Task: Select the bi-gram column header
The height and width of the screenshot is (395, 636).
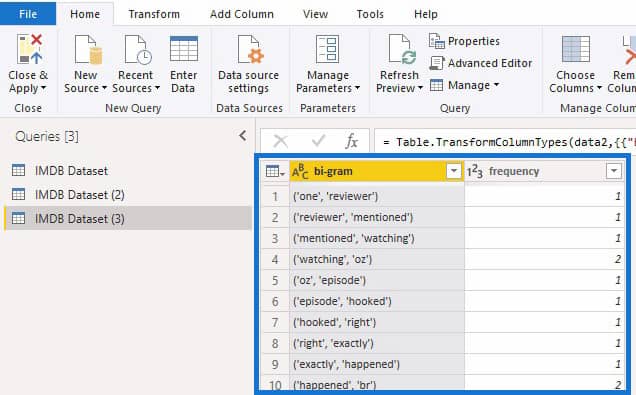Action: coord(377,171)
